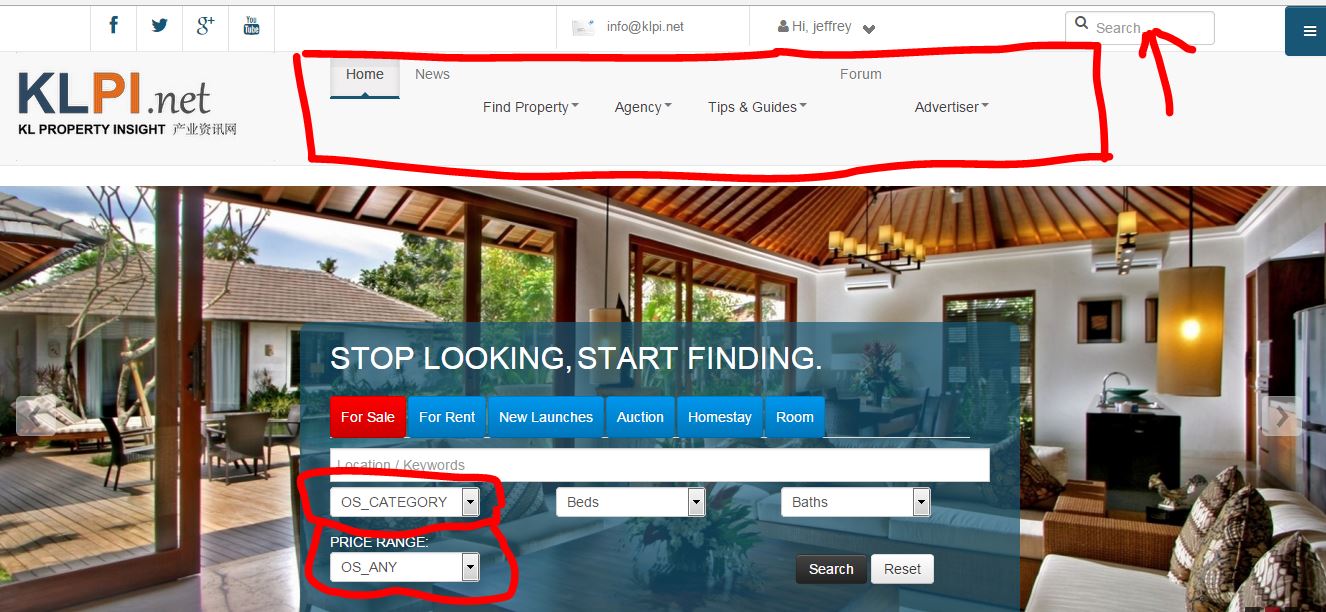This screenshot has height=612, width=1326.
Task: Go to previous slide arrow
Action: pos(31,416)
